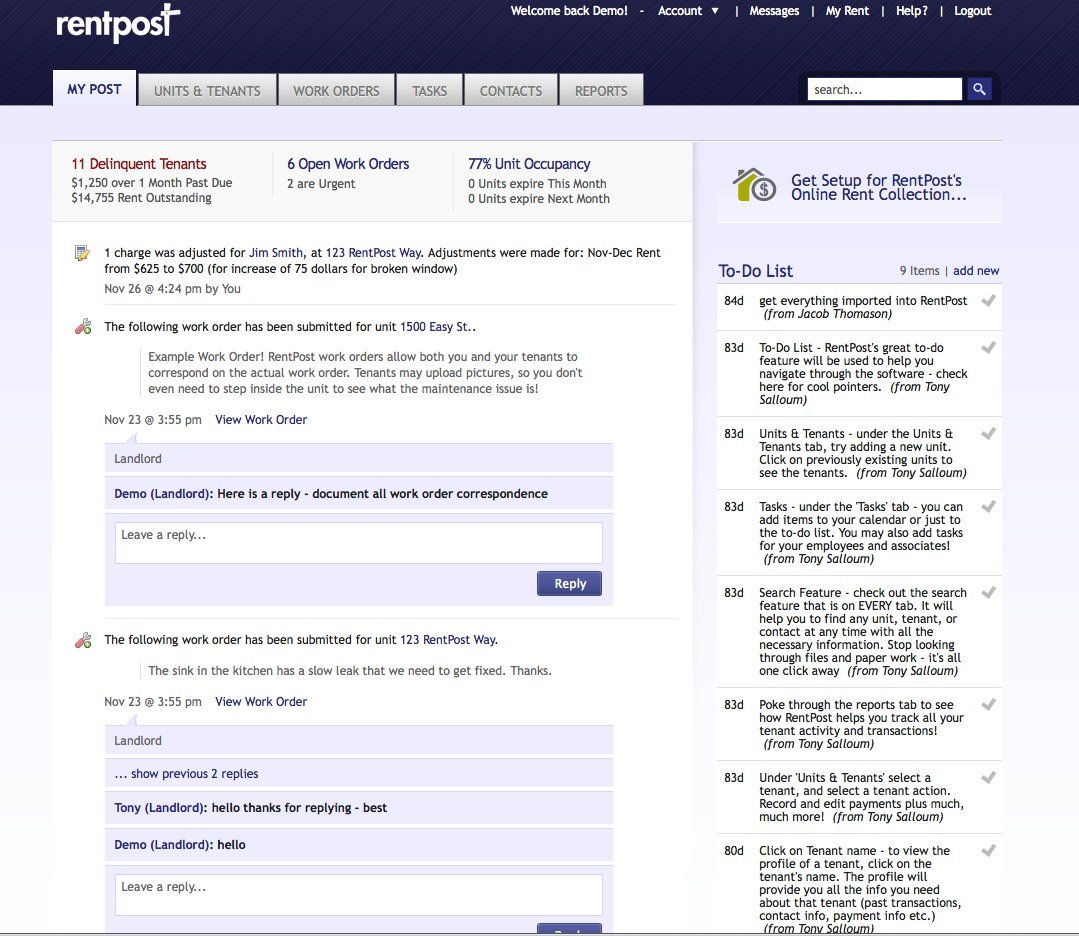Check off 'get everything imported into RentPost'
1079x936 pixels.
[x=988, y=300]
